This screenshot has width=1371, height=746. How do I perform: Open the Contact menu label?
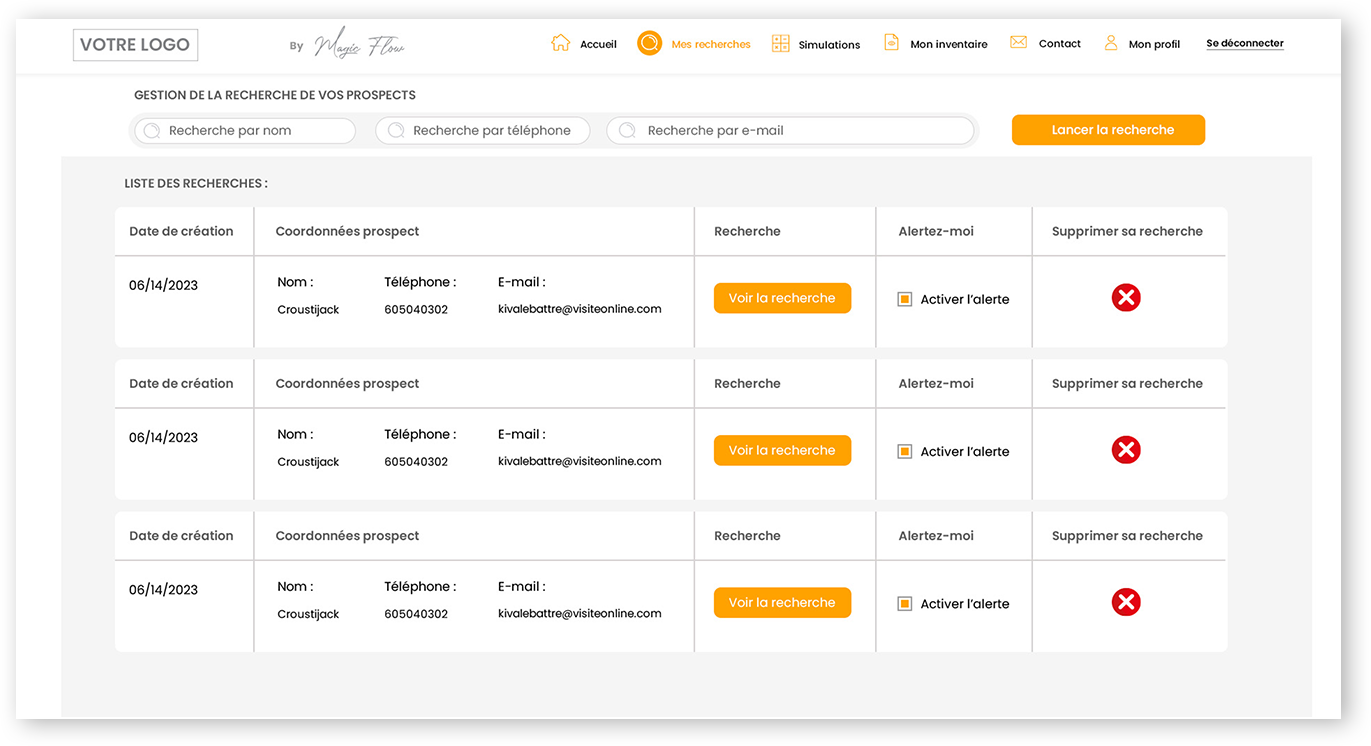click(x=1060, y=43)
